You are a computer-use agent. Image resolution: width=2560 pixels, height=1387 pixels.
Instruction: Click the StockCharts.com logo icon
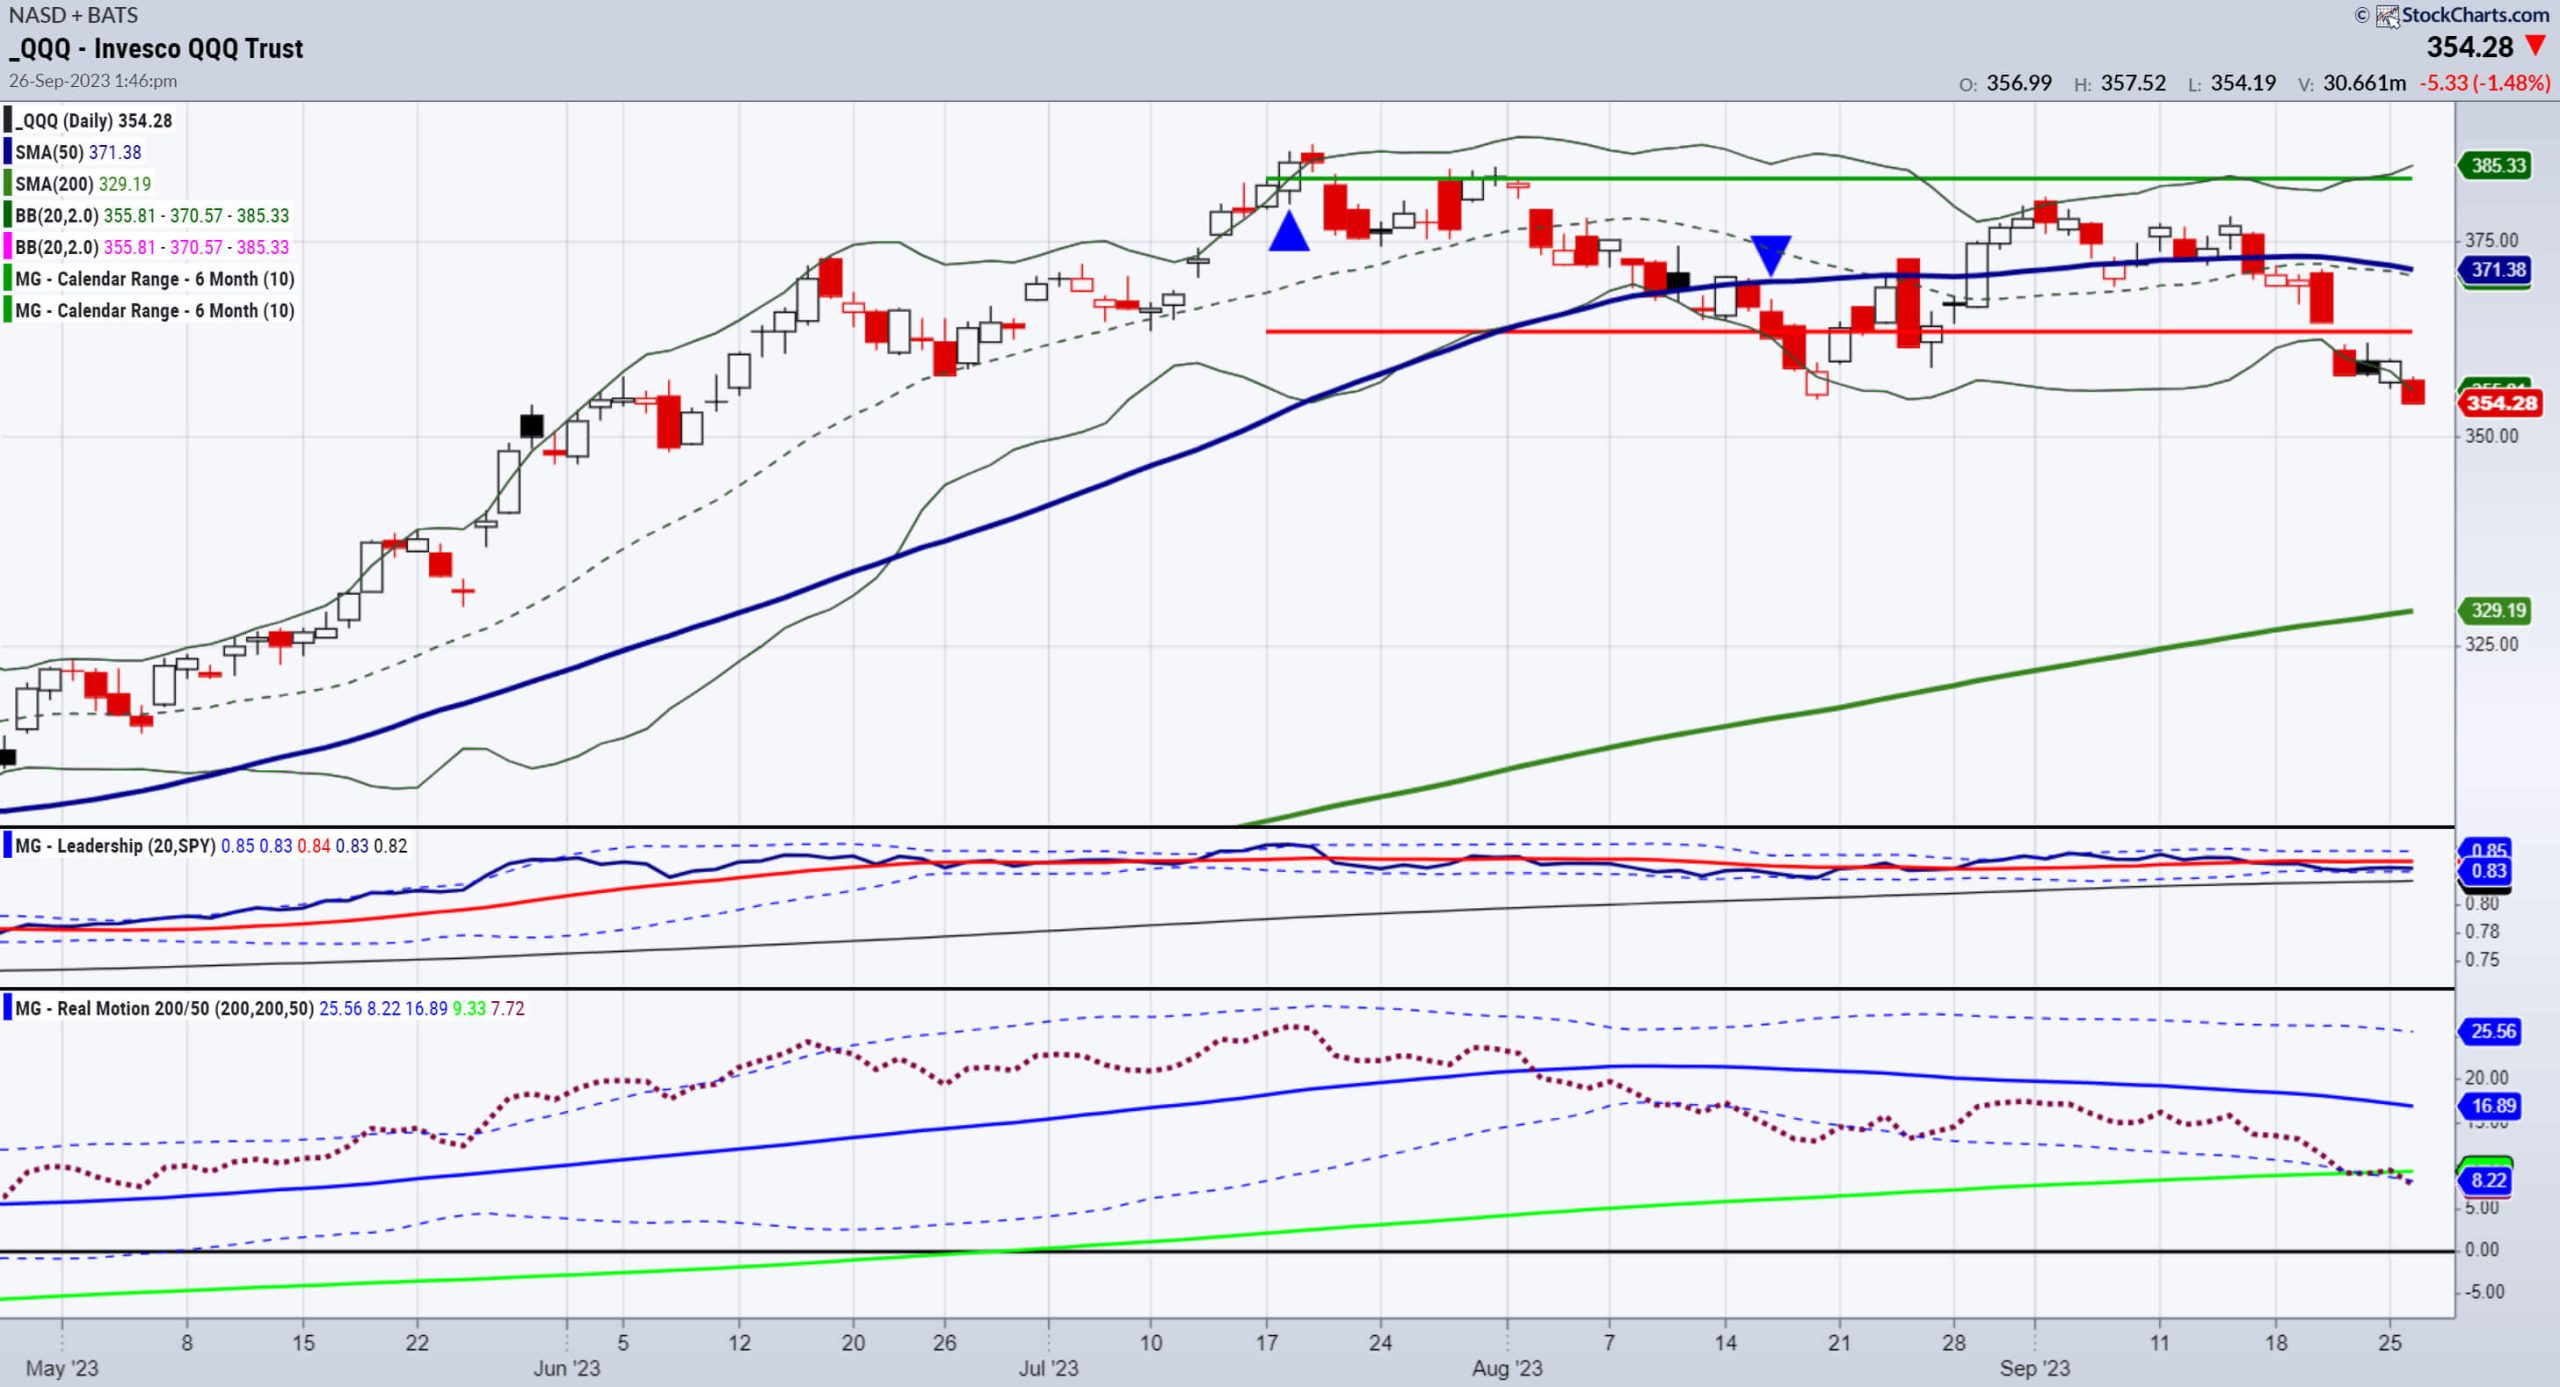(x=2388, y=16)
